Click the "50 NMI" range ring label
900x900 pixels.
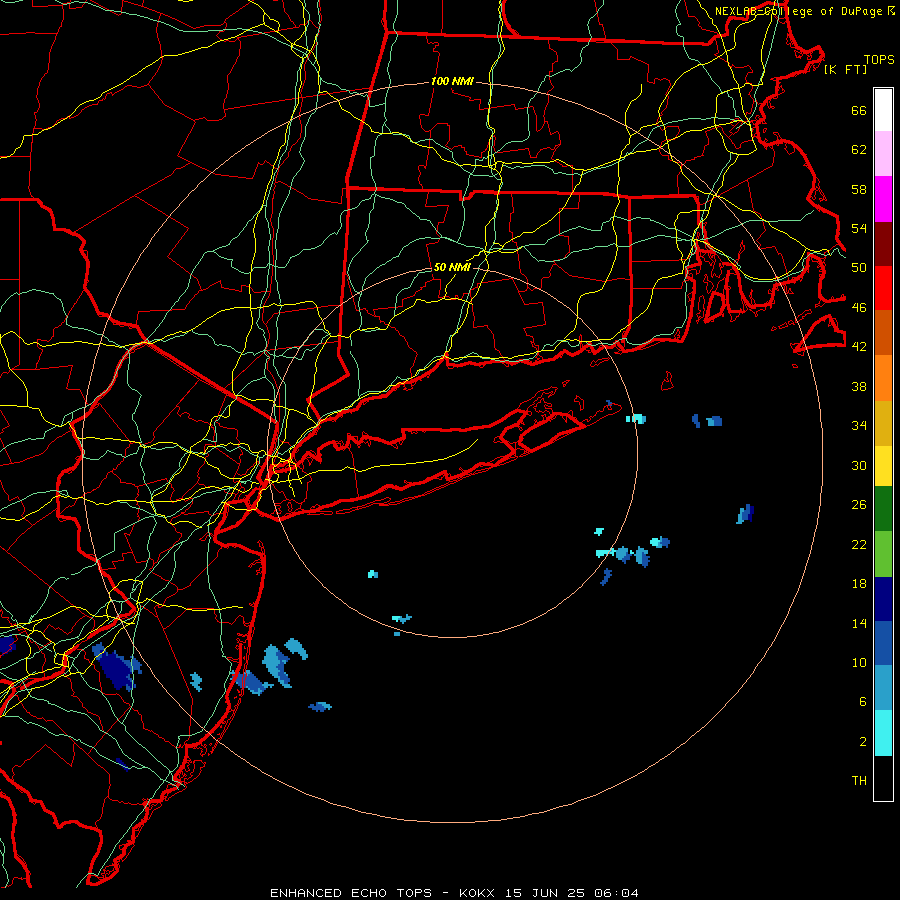pos(452,267)
